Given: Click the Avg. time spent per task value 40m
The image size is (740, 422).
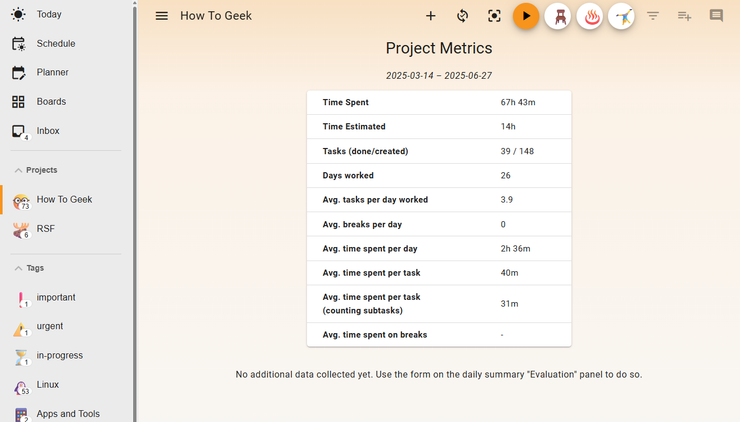Looking at the screenshot, I should 509,273.
